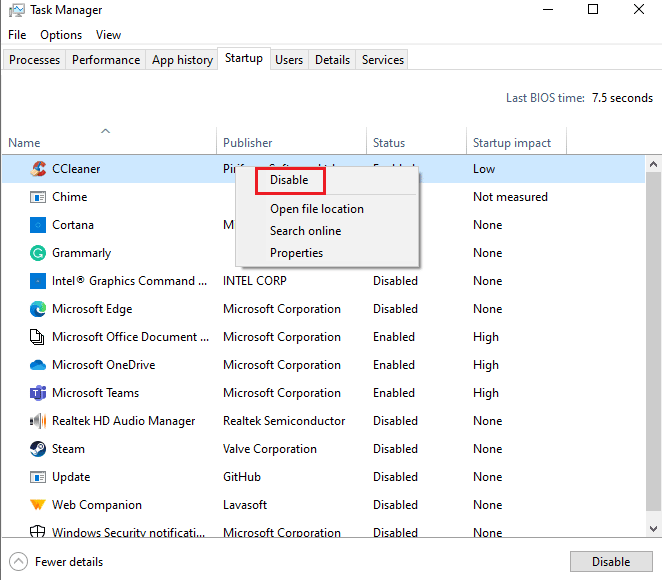Switch to the Processes tab

pyautogui.click(x=35, y=60)
